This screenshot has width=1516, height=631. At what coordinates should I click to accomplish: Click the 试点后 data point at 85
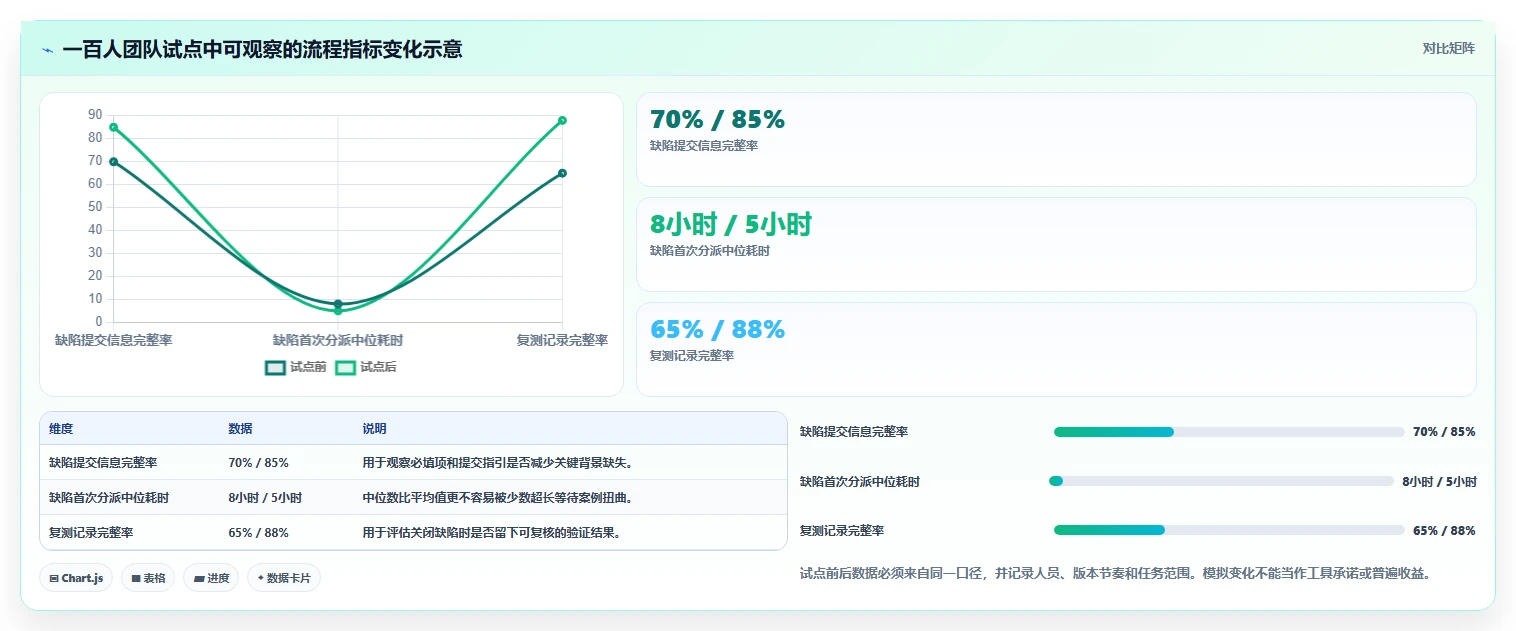[x=114, y=127]
